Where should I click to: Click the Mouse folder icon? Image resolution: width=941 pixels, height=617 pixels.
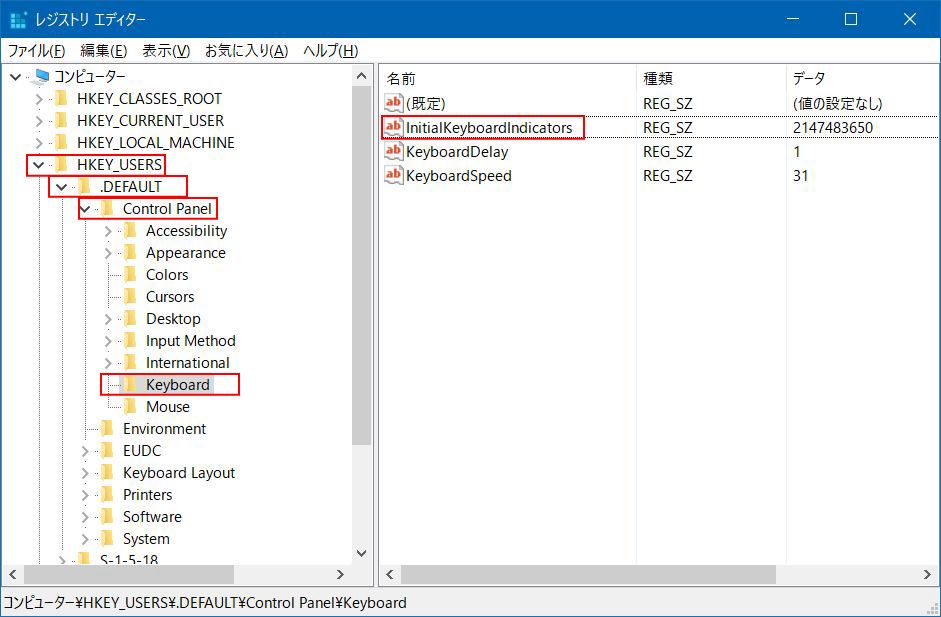tap(130, 407)
